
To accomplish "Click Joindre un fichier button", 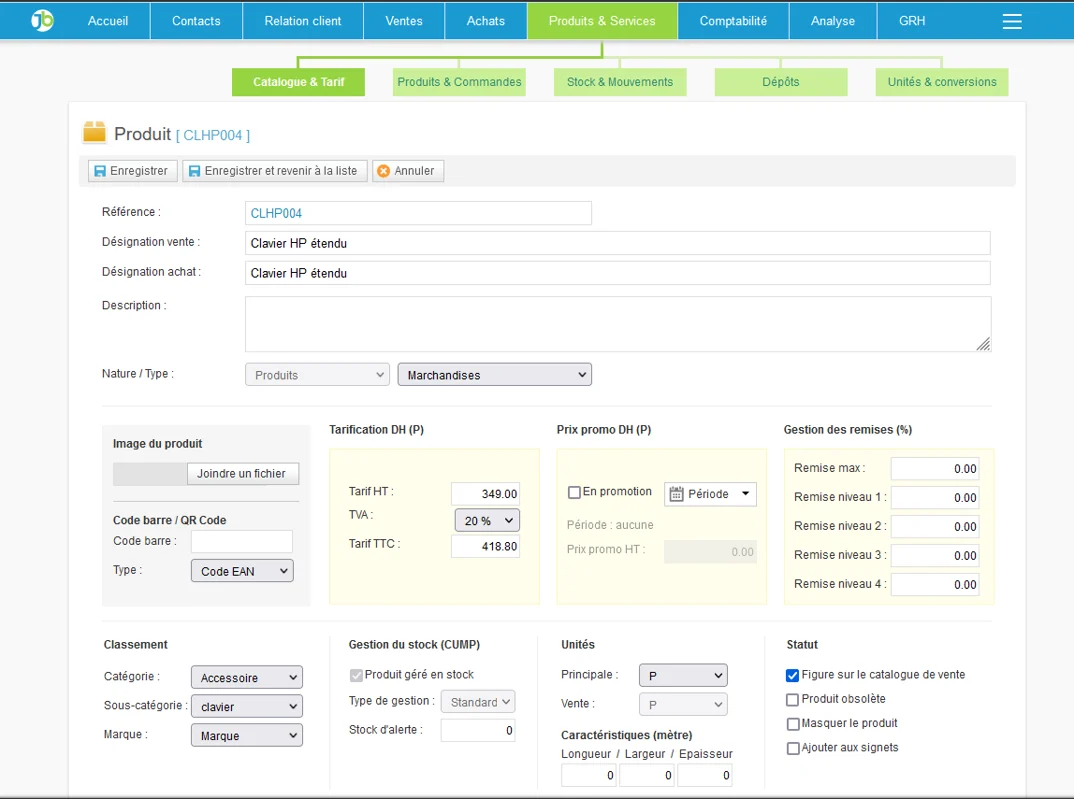I will coord(242,474).
